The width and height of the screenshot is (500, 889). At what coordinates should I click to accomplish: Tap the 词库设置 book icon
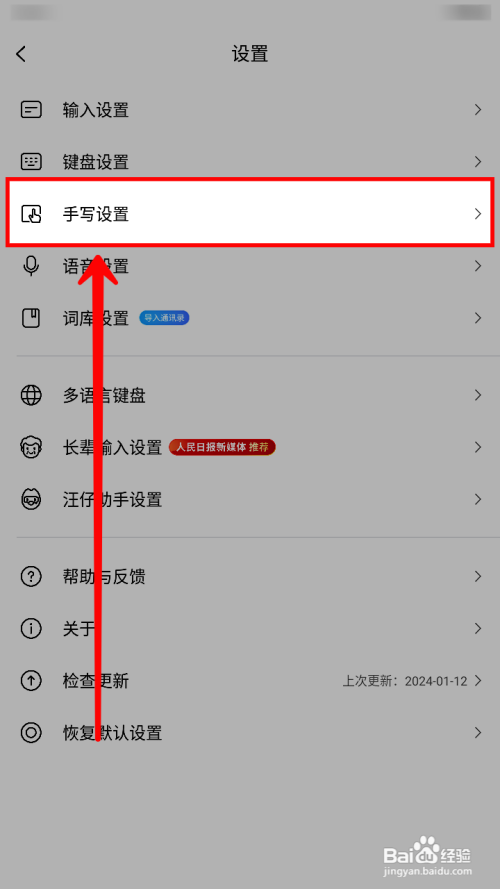click(x=31, y=318)
